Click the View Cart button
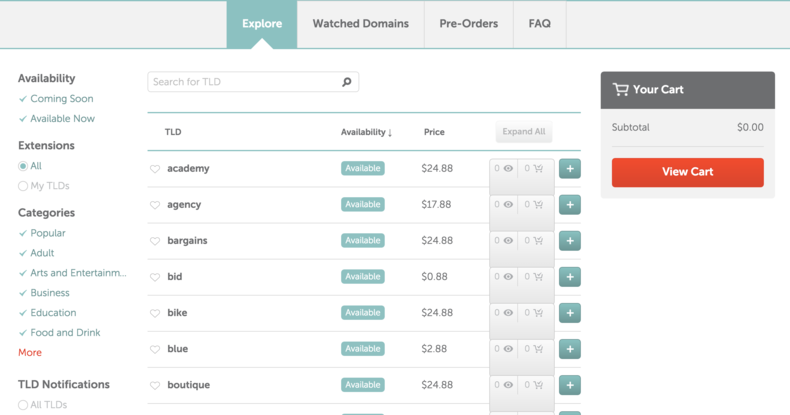 [x=688, y=172]
